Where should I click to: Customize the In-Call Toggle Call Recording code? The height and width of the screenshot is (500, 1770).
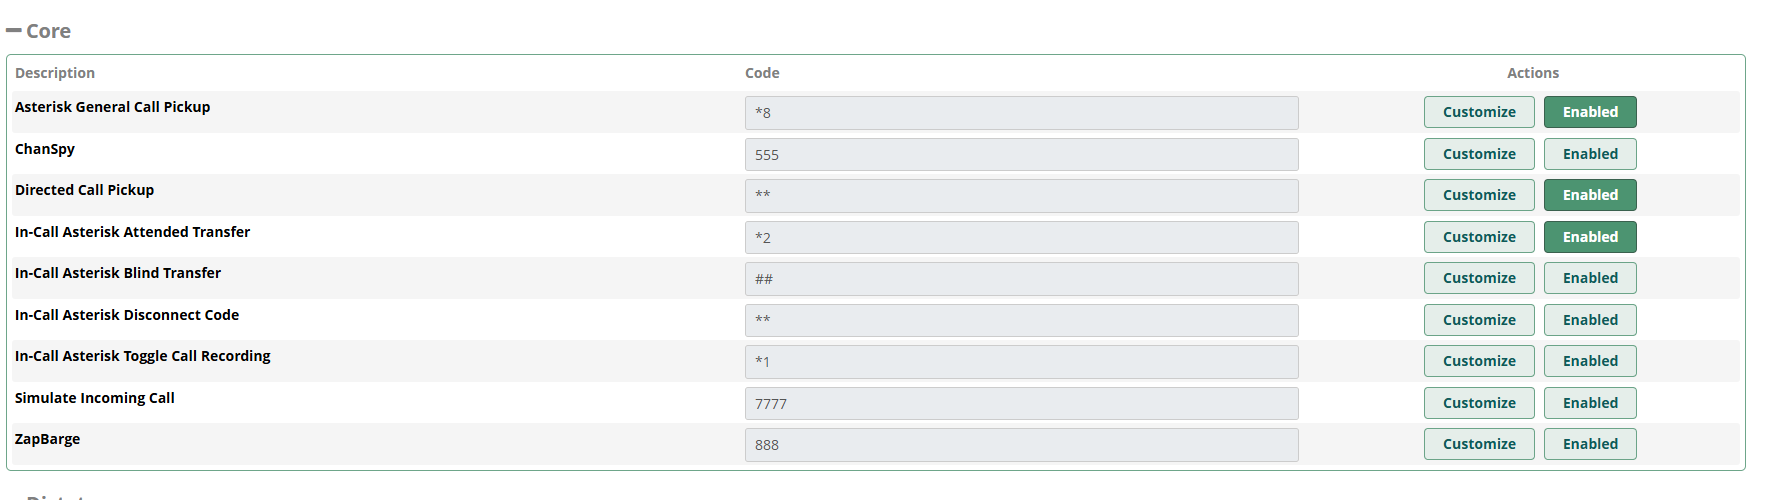tap(1478, 361)
